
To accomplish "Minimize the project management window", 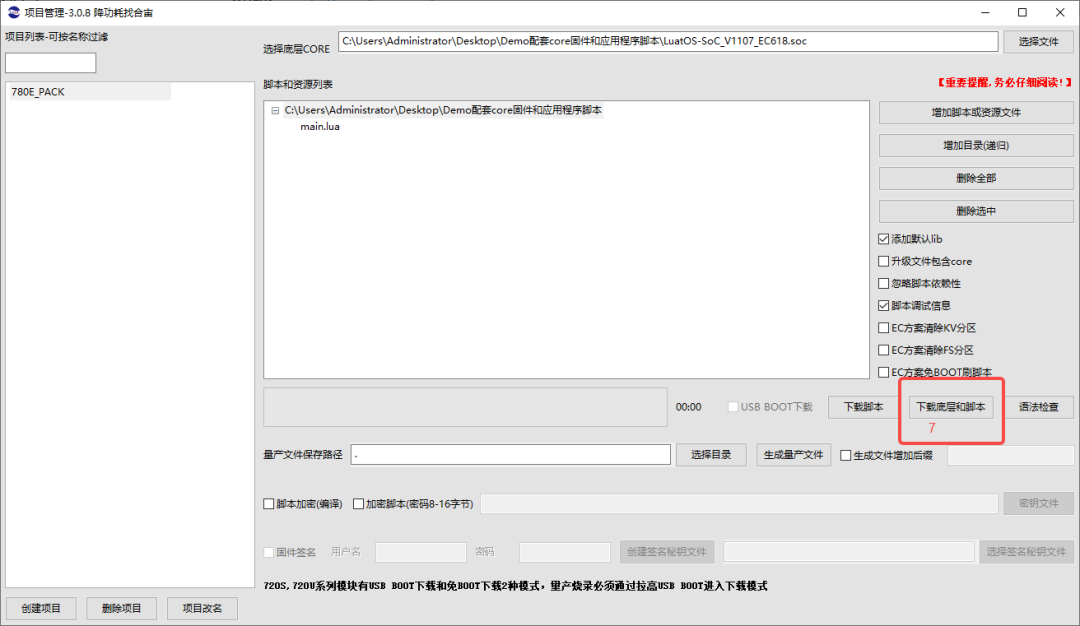I will [x=985, y=12].
